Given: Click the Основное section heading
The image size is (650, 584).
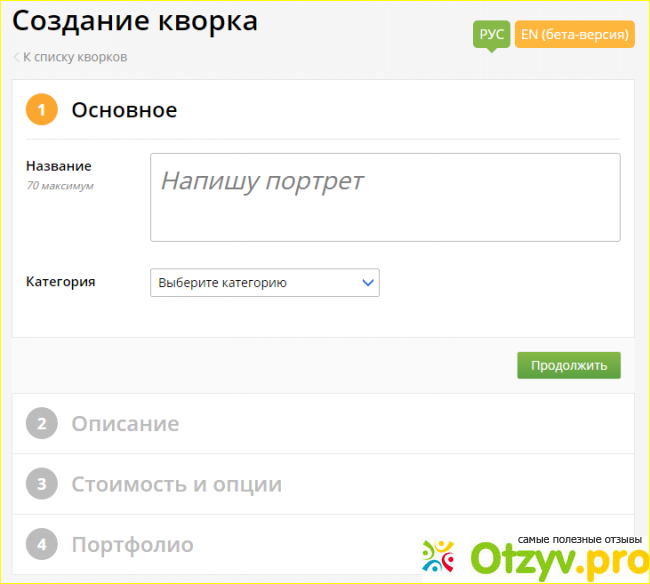Looking at the screenshot, I should click(x=124, y=110).
